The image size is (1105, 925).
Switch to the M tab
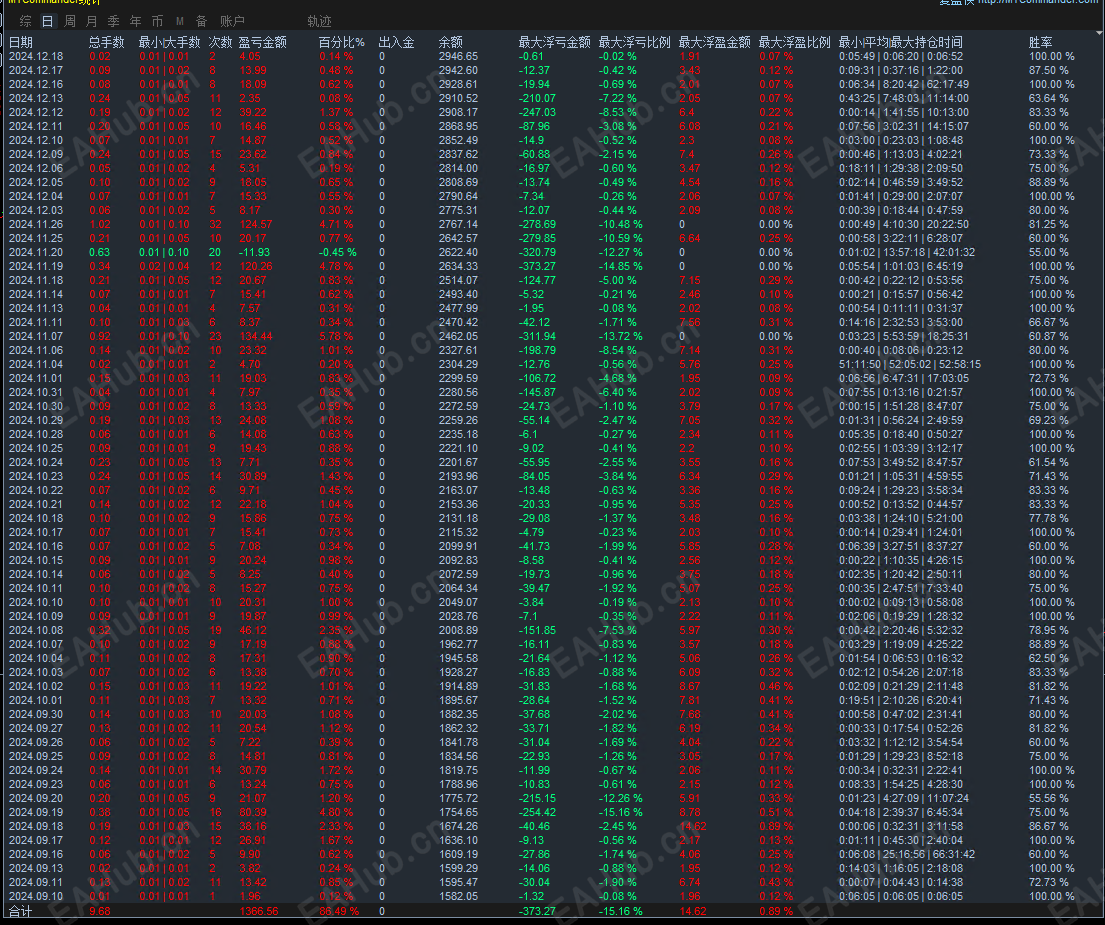tap(180, 21)
